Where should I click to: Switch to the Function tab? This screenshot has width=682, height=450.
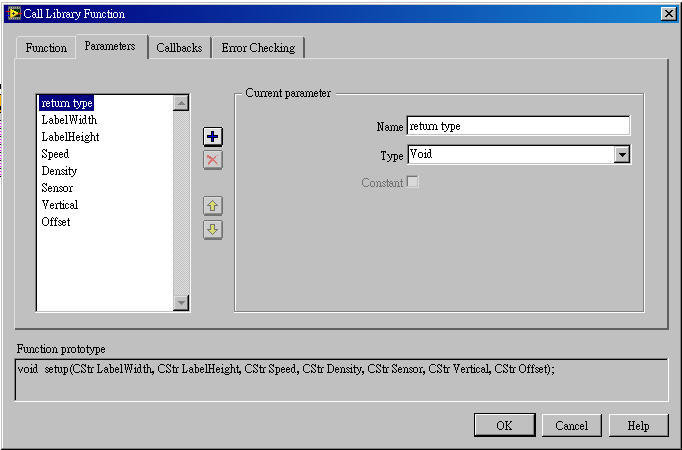(46, 47)
